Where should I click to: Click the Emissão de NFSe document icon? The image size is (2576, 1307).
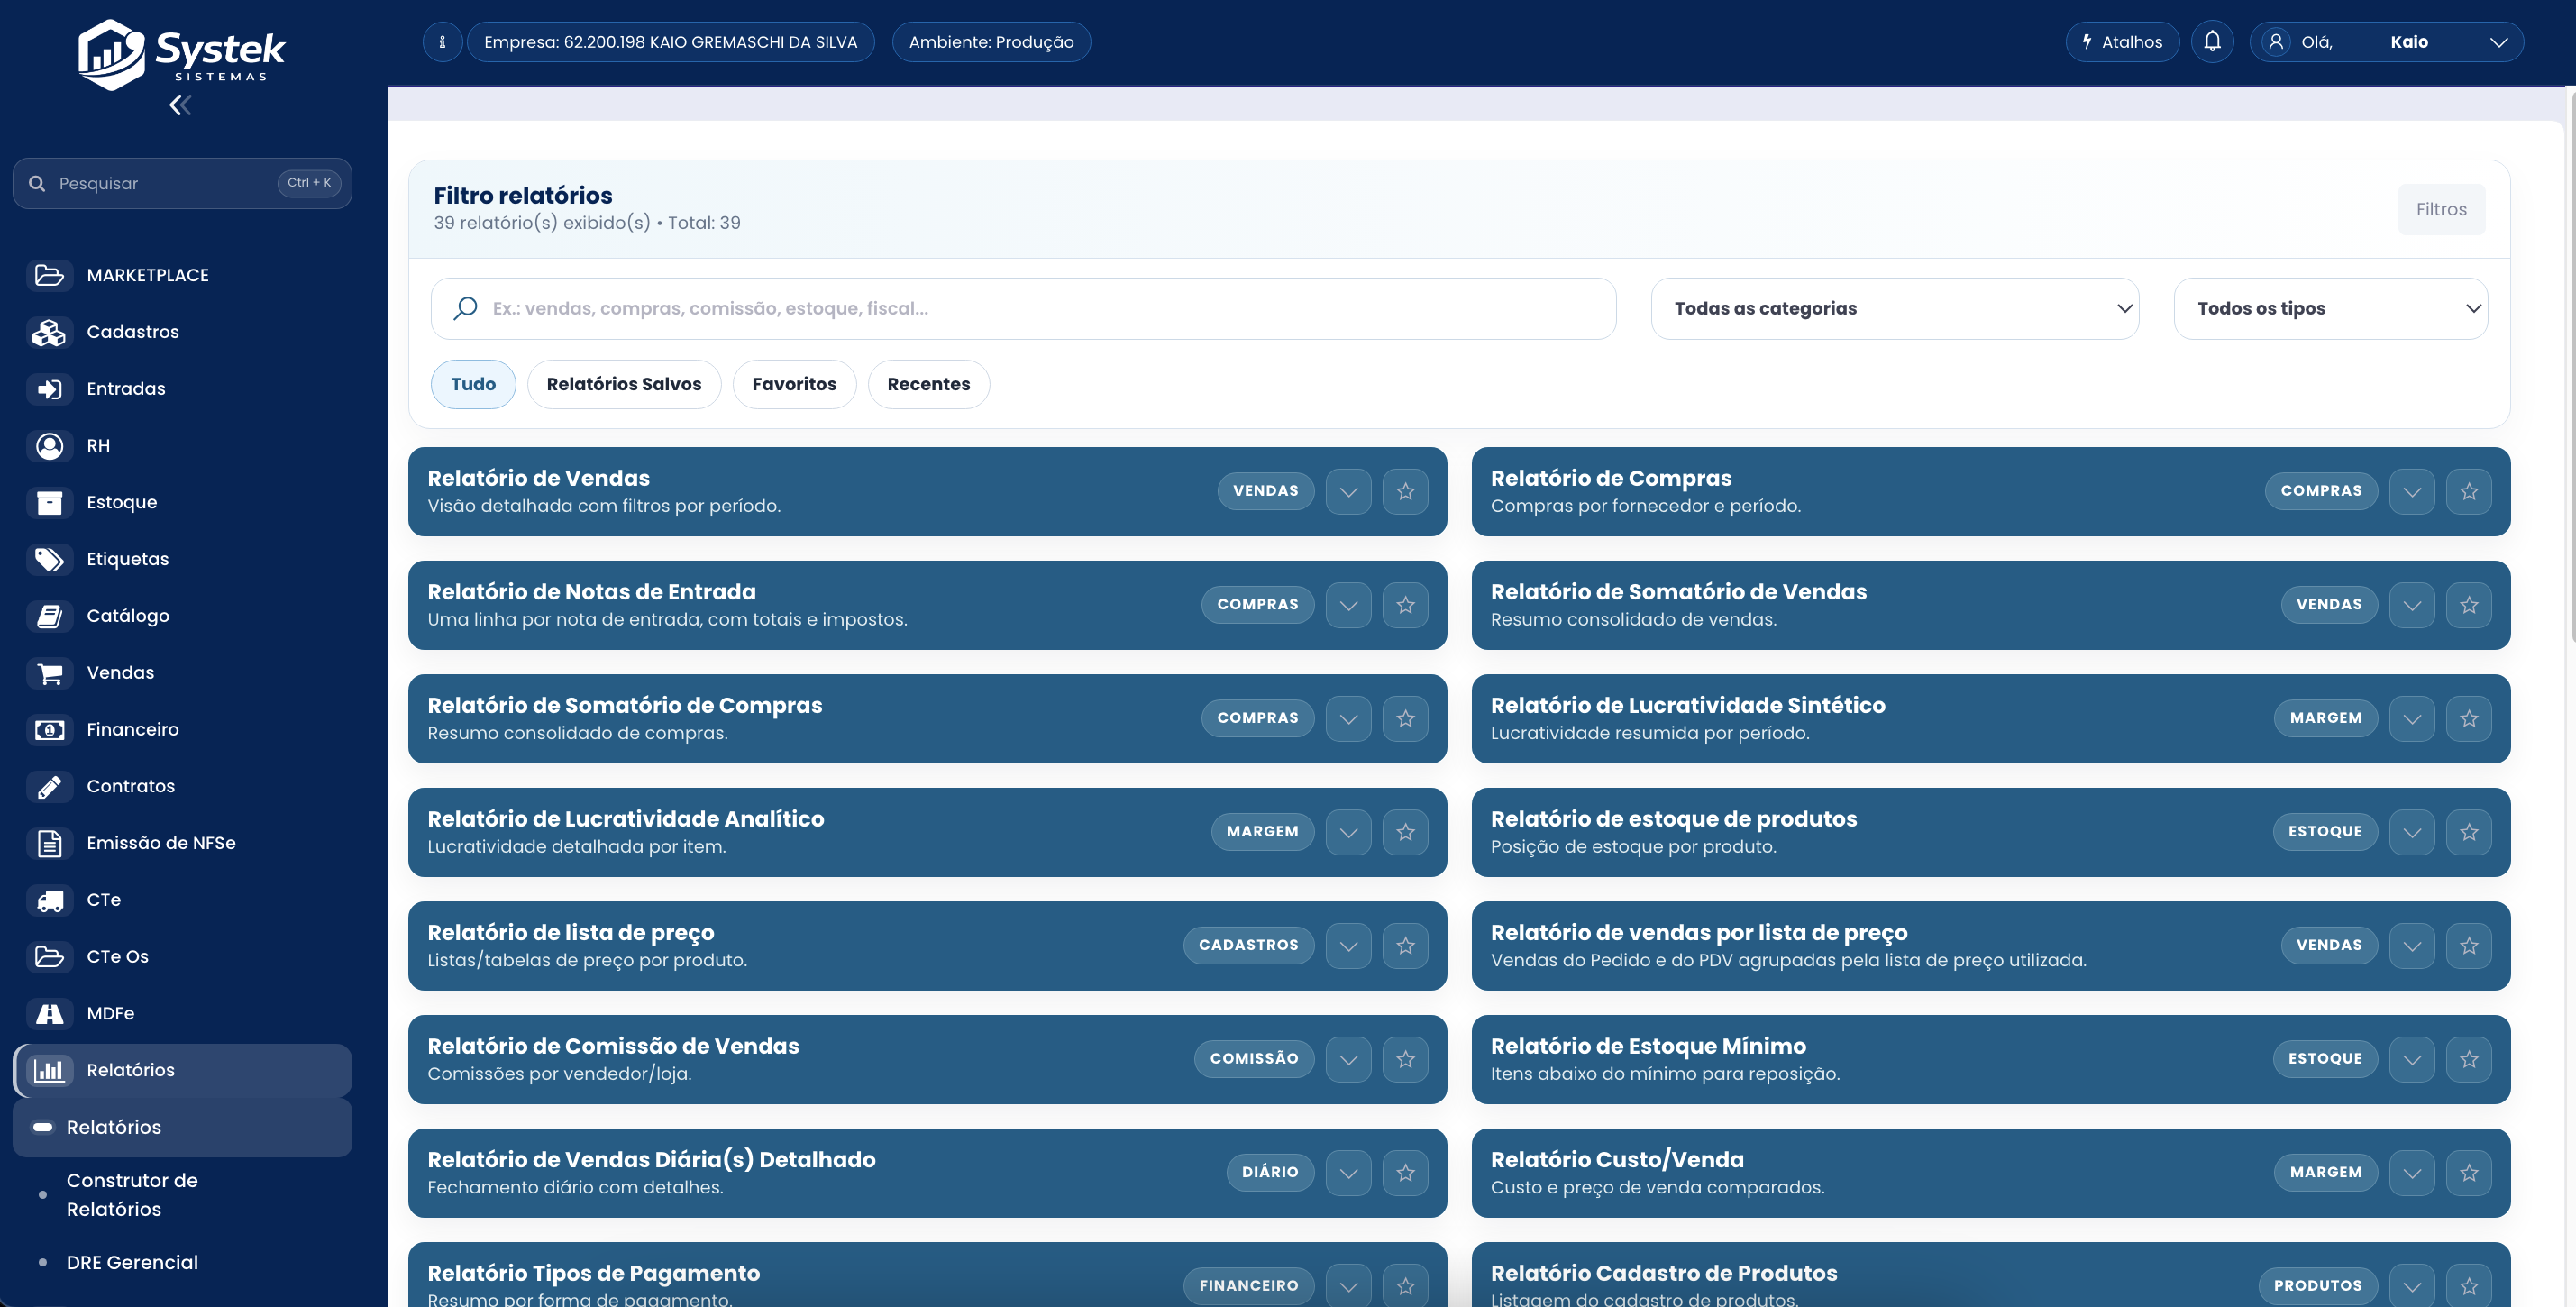click(x=49, y=843)
